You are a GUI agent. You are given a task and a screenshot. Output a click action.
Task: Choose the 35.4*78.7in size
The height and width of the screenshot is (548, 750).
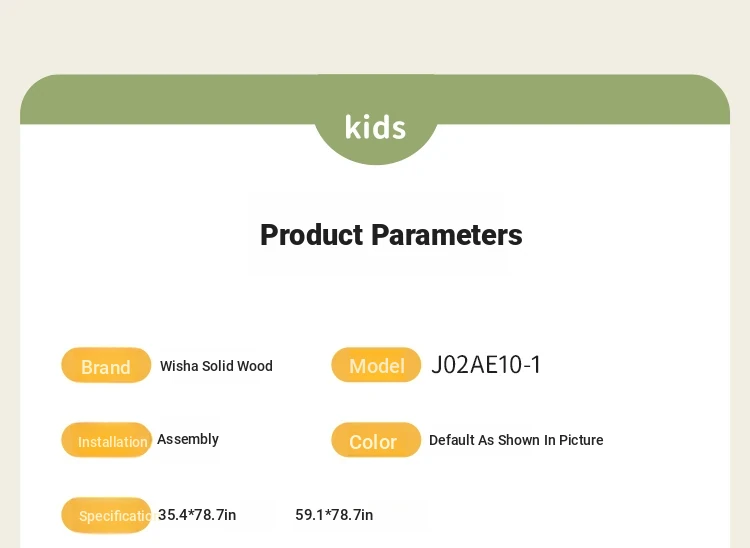point(197,515)
